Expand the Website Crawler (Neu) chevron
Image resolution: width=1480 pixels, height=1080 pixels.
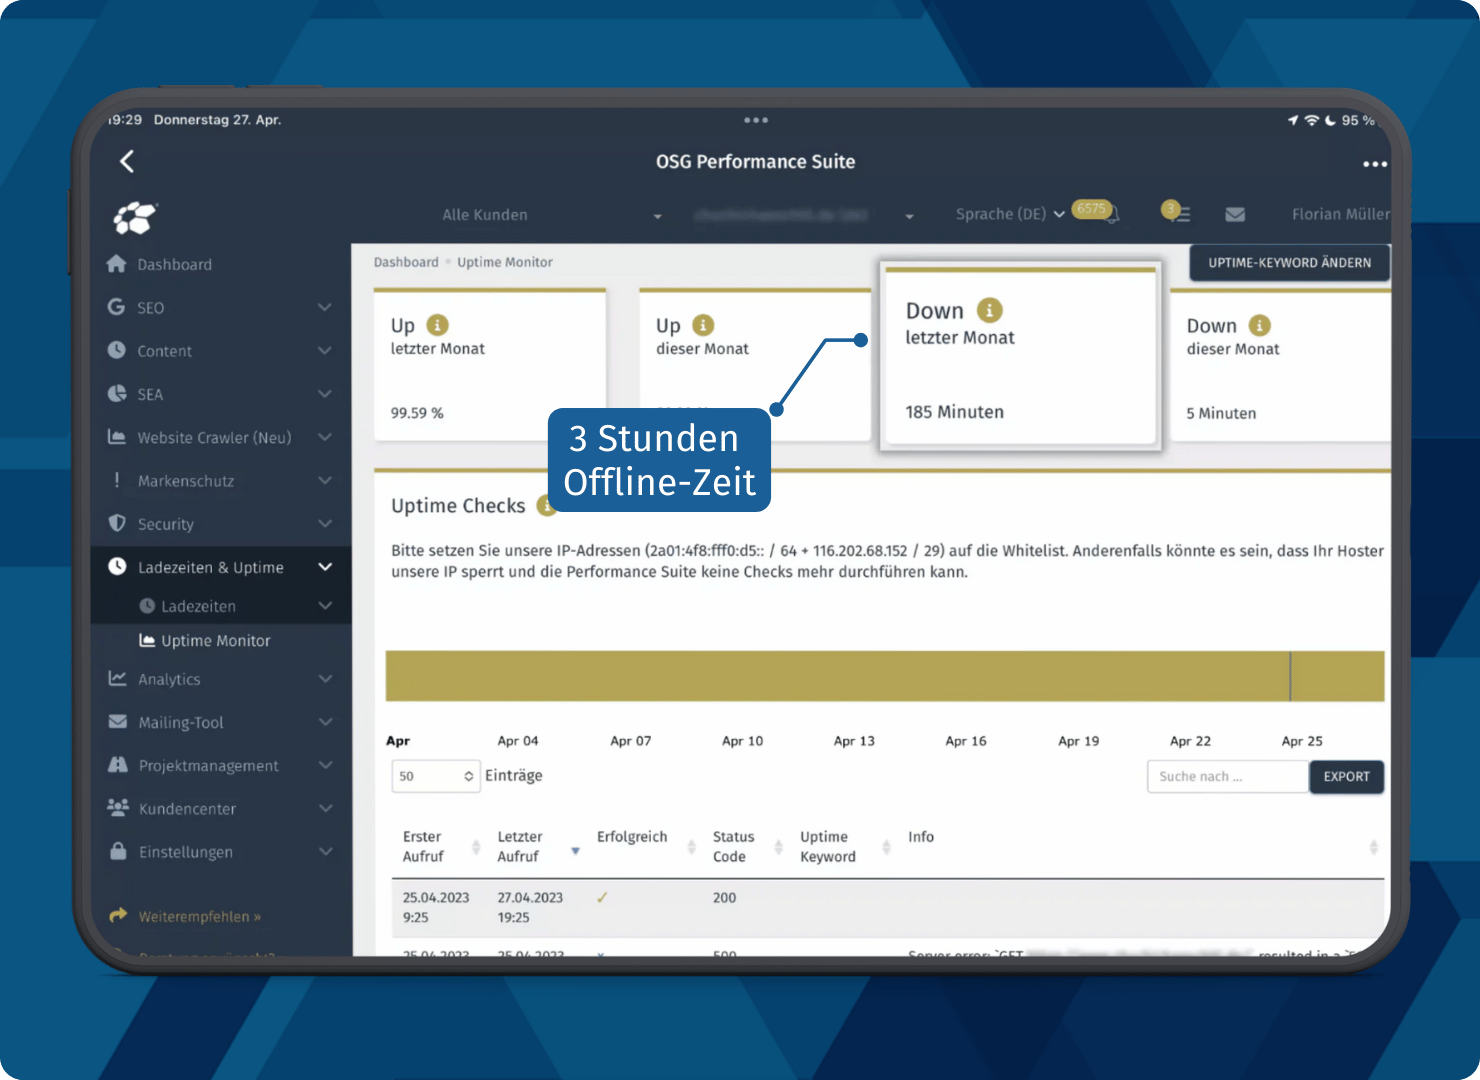pyautogui.click(x=325, y=437)
